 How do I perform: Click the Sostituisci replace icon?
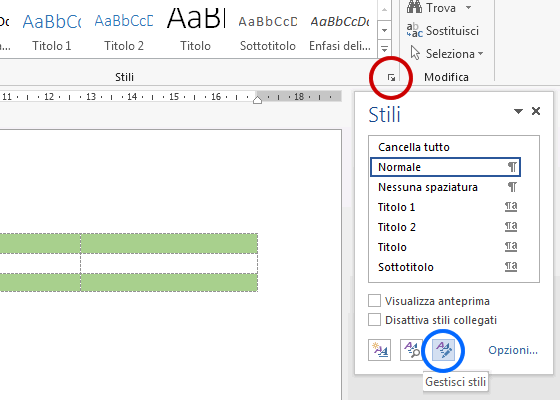click(414, 30)
